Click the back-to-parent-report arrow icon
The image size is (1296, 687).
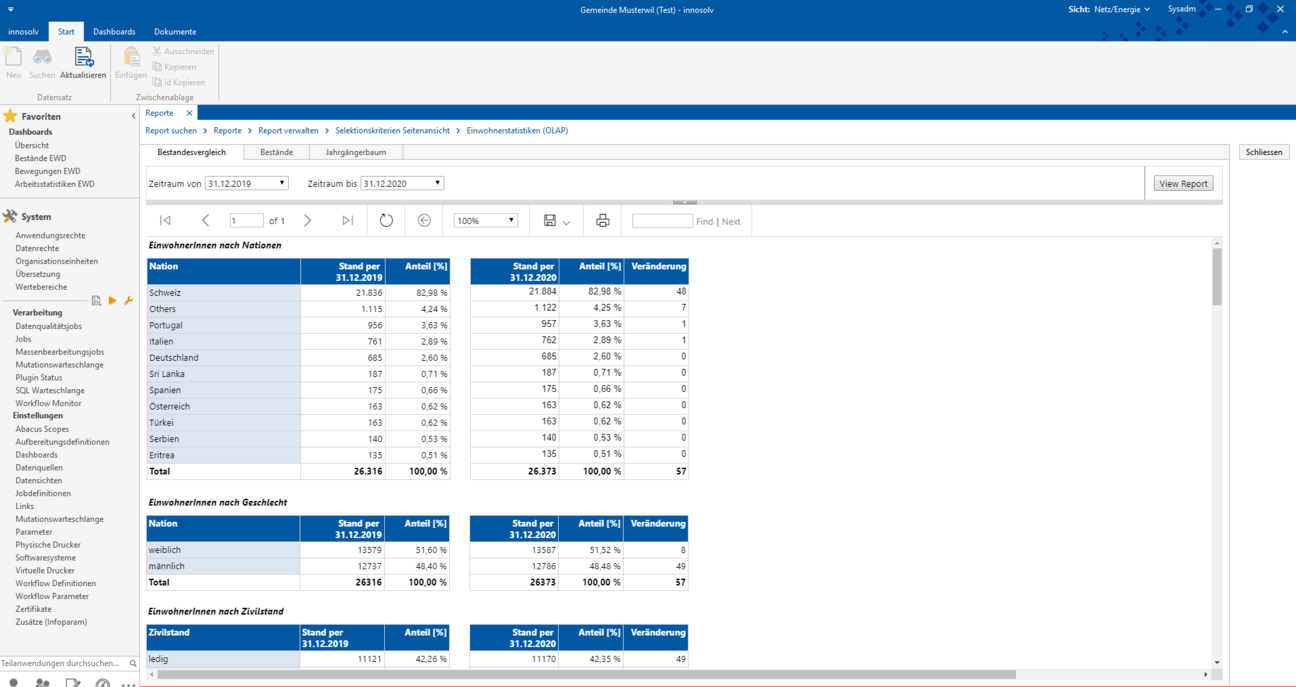[x=424, y=221]
